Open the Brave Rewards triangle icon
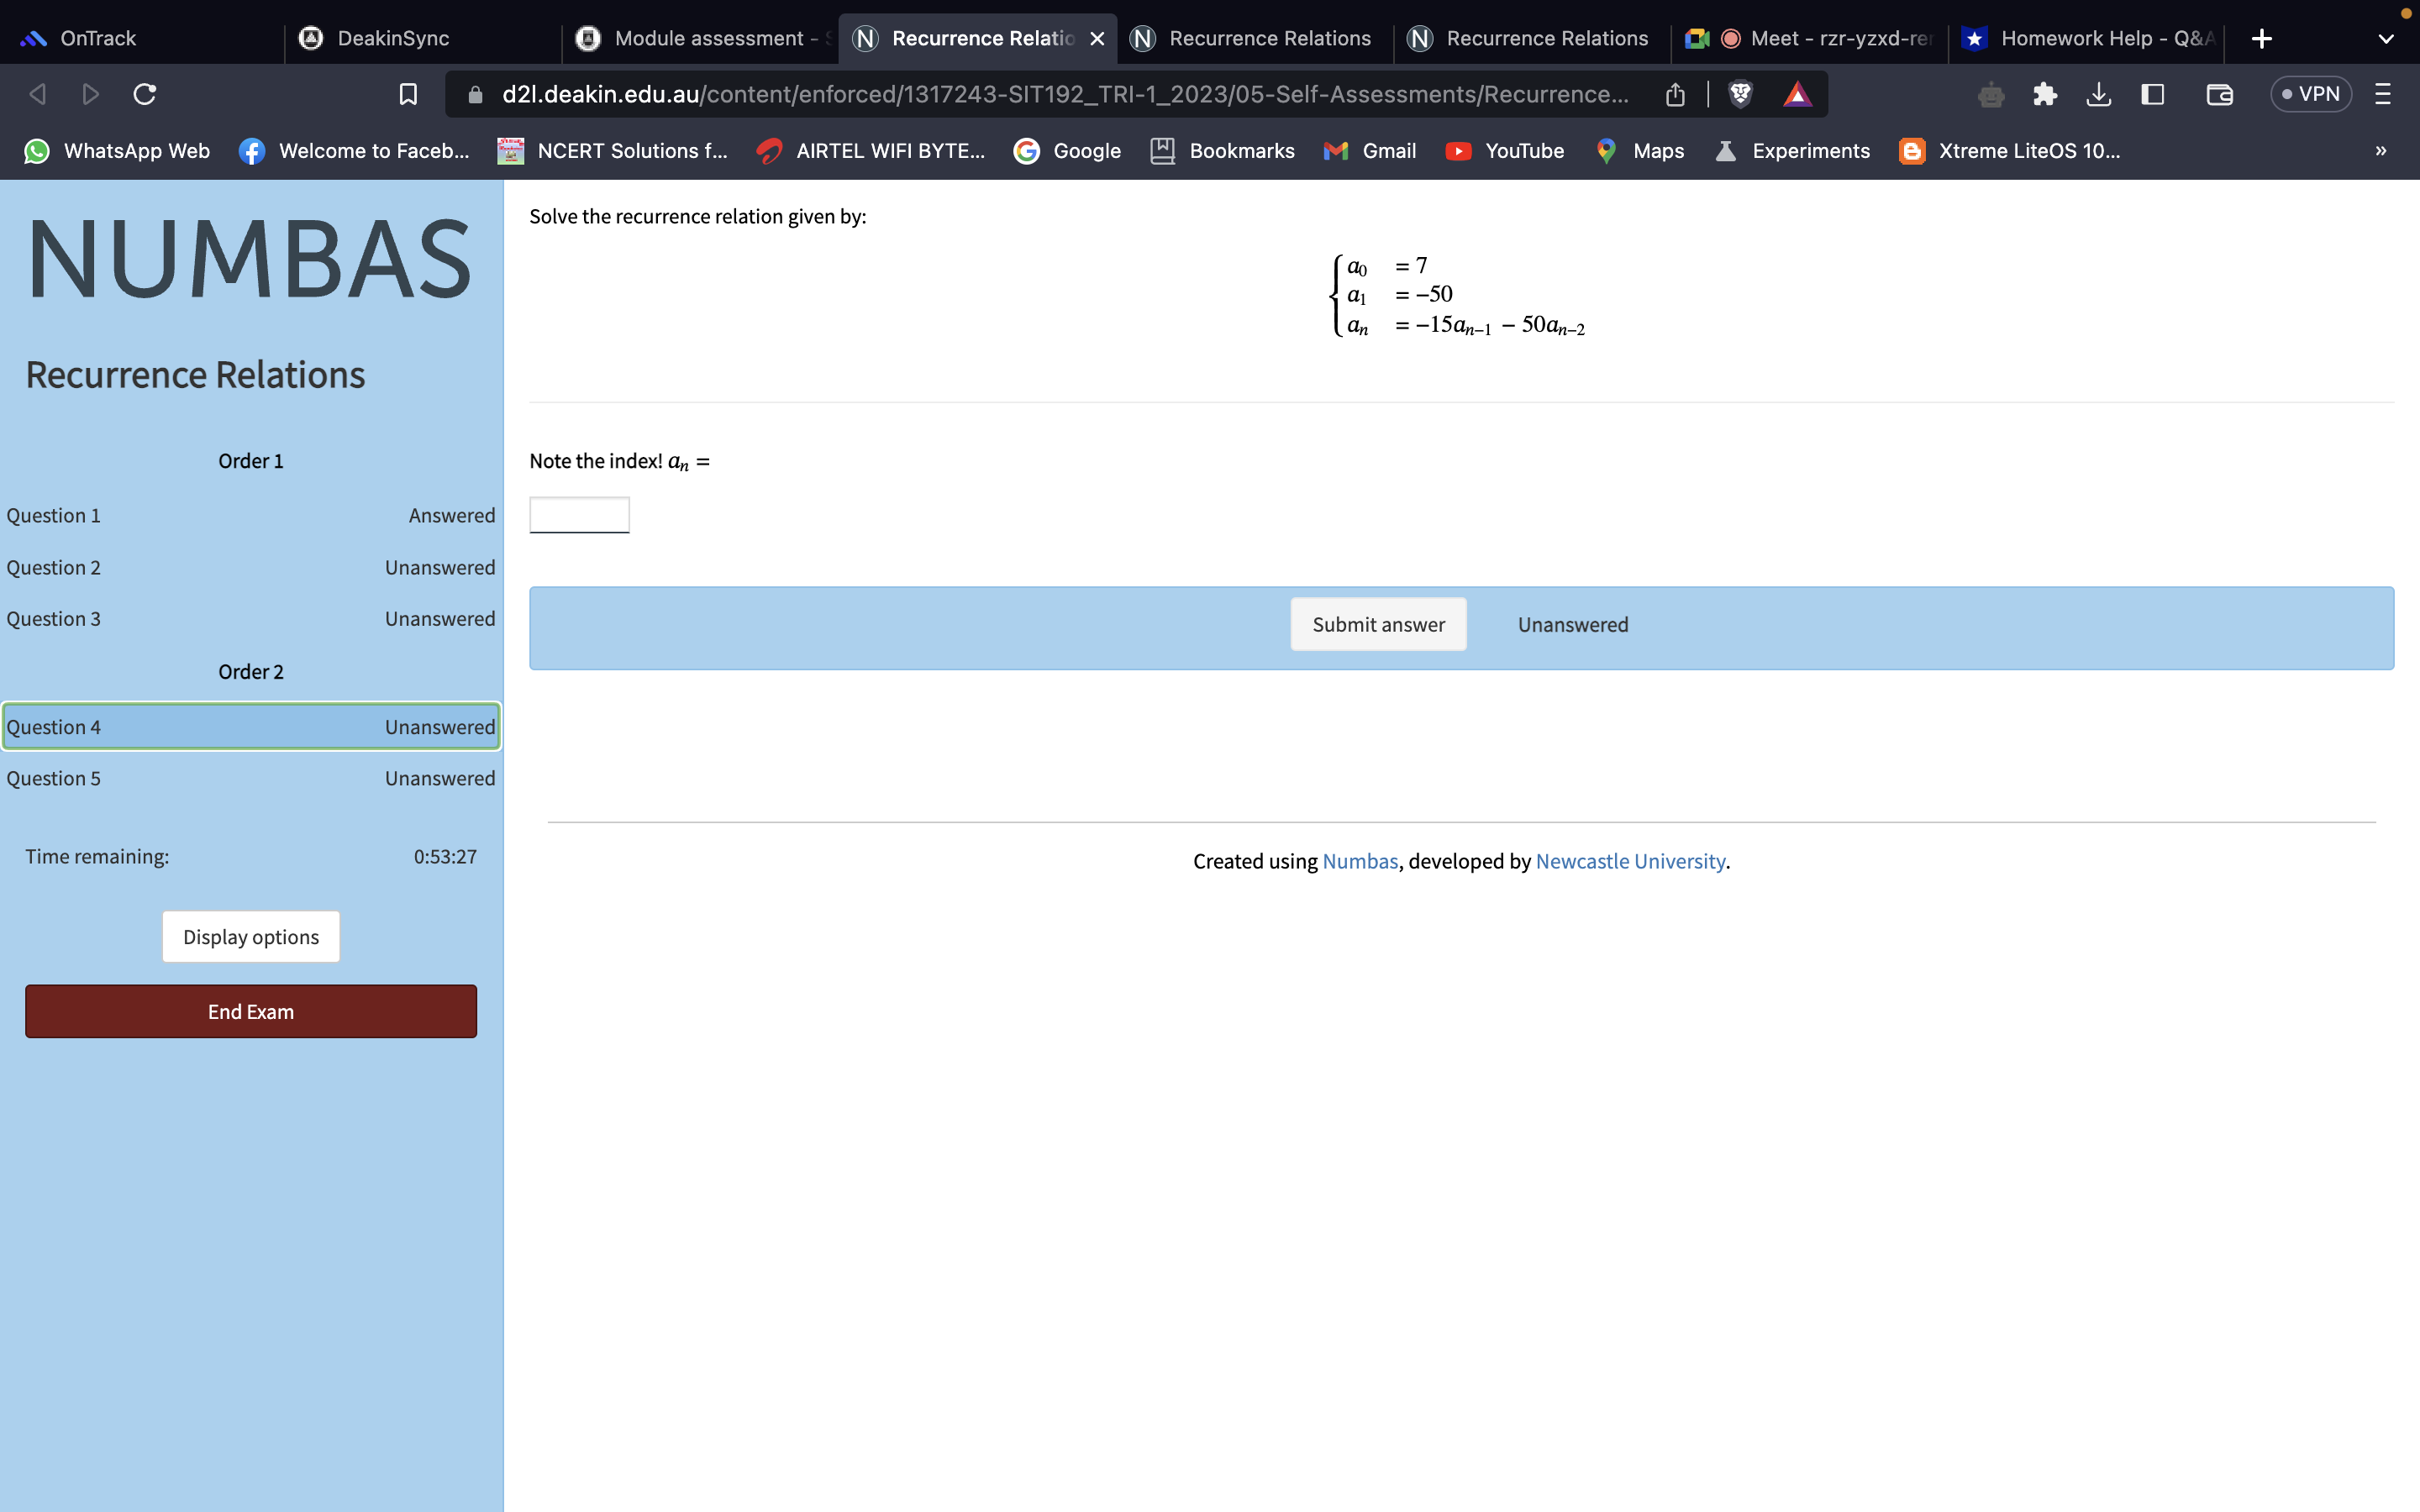The image size is (2420, 1512). coord(1797,93)
